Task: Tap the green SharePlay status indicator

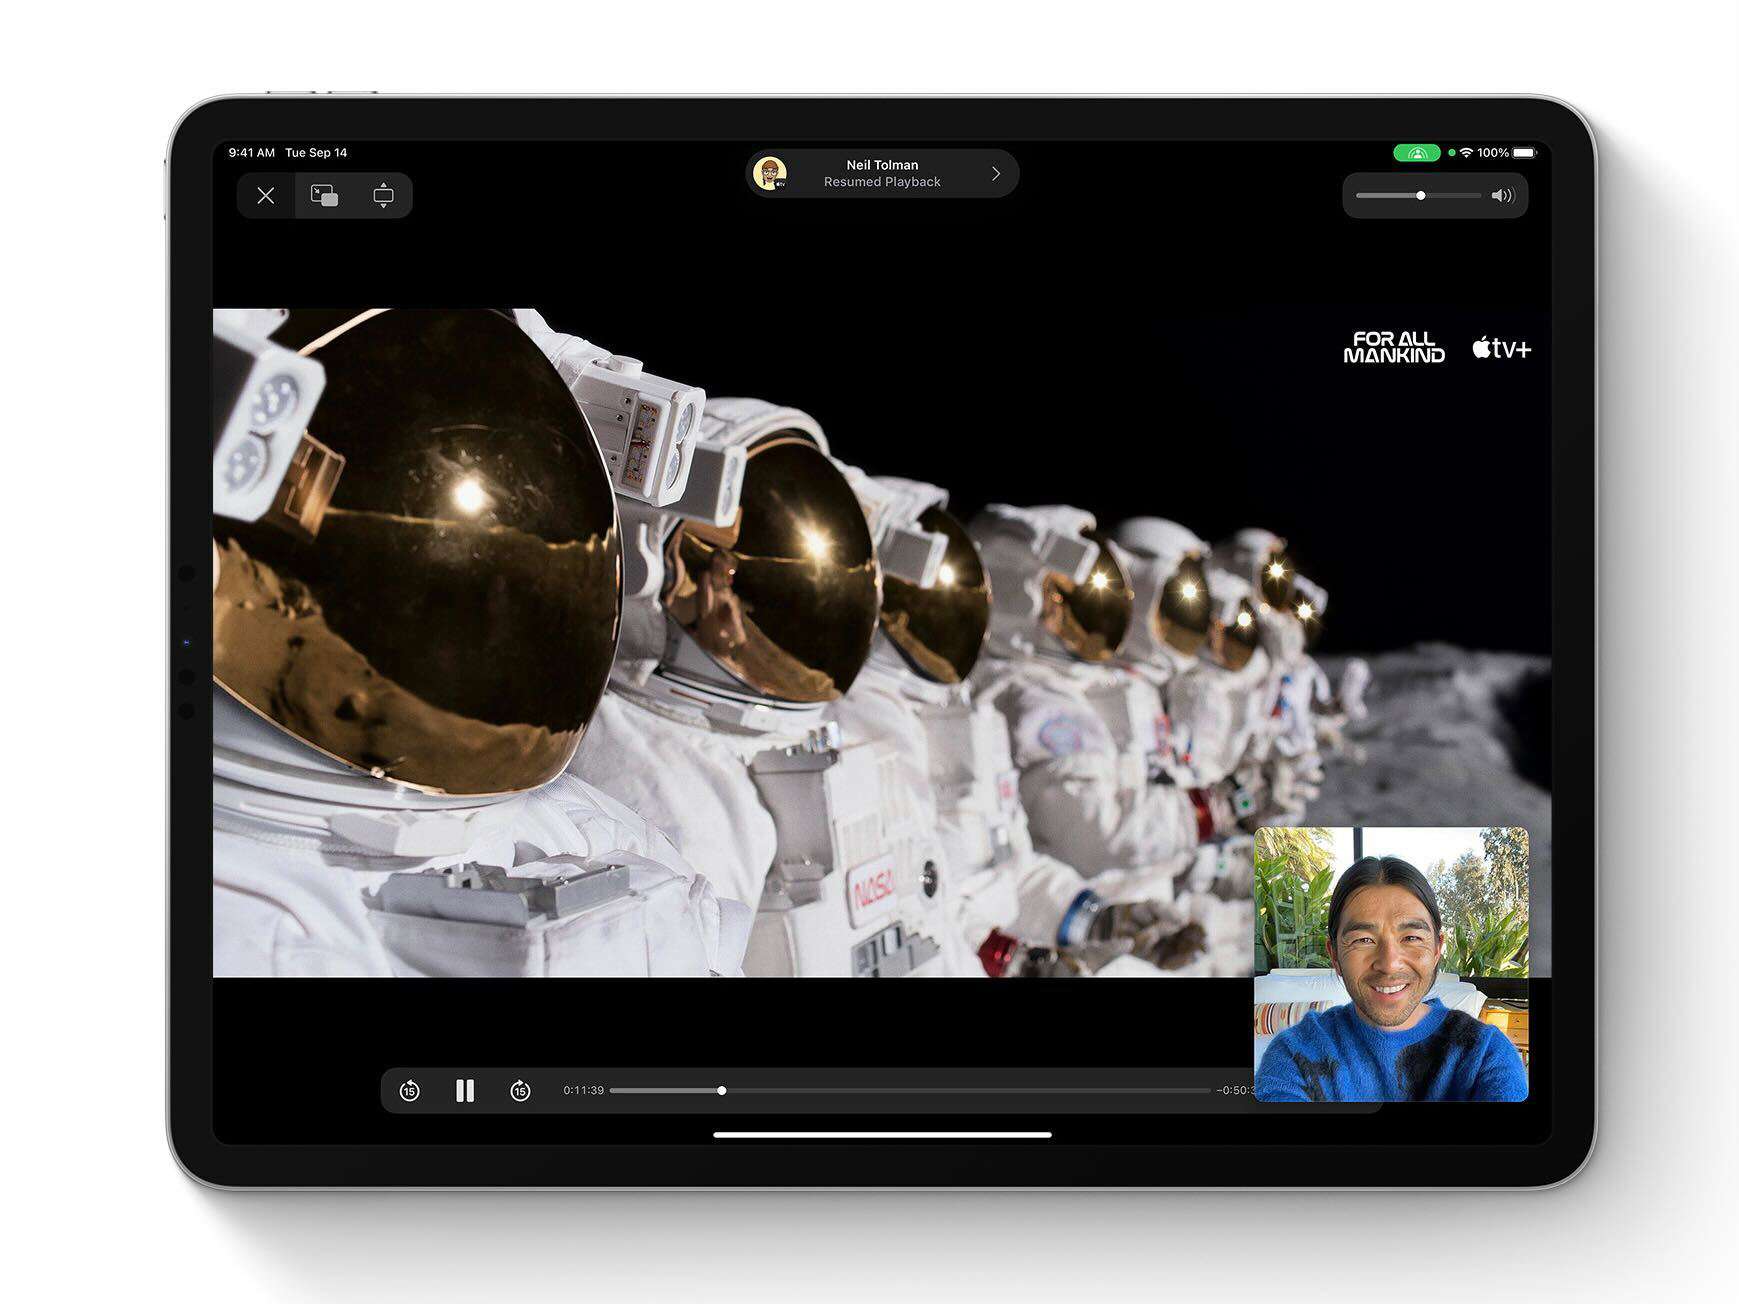Action: coord(1416,153)
